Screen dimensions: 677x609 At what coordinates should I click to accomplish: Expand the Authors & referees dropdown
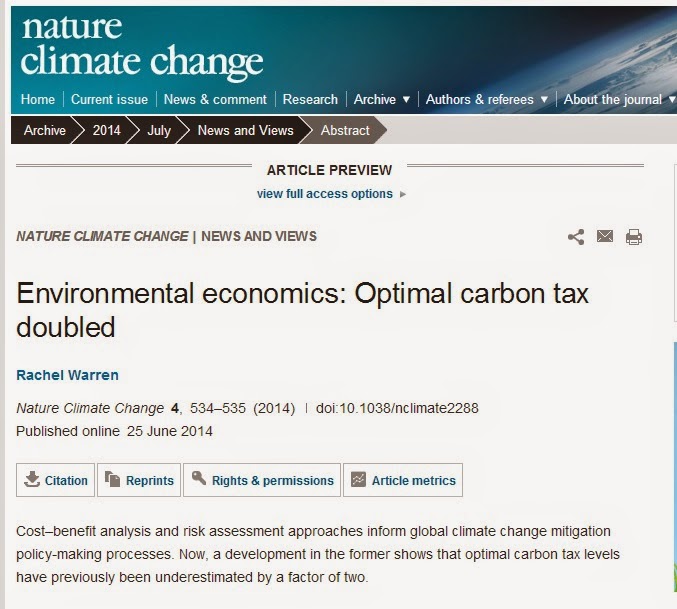pyautogui.click(x=487, y=100)
